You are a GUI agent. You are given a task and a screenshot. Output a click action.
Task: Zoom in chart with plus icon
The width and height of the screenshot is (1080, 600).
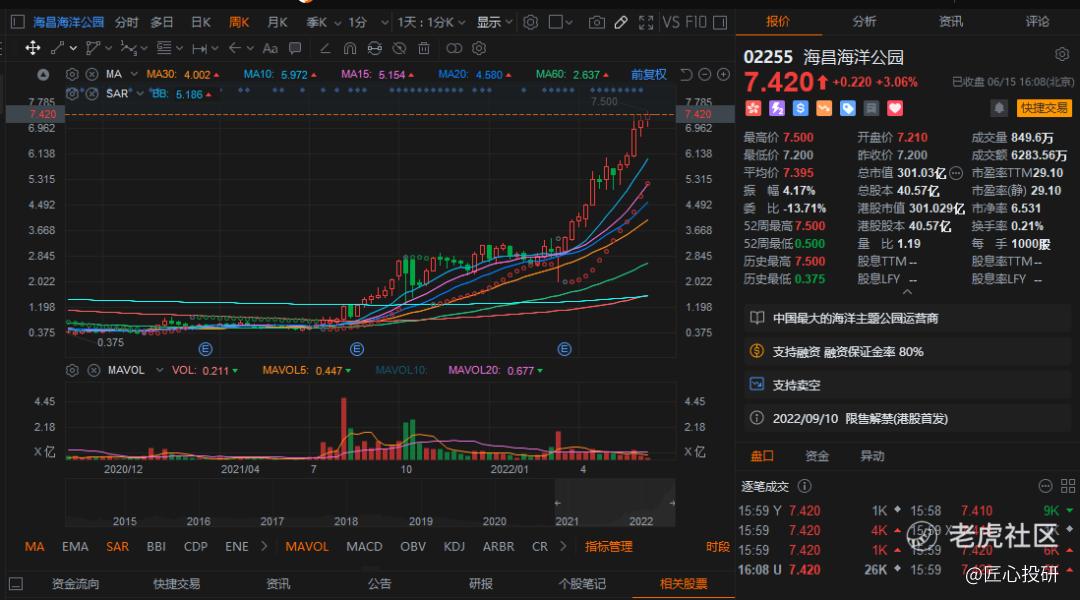tap(723, 74)
